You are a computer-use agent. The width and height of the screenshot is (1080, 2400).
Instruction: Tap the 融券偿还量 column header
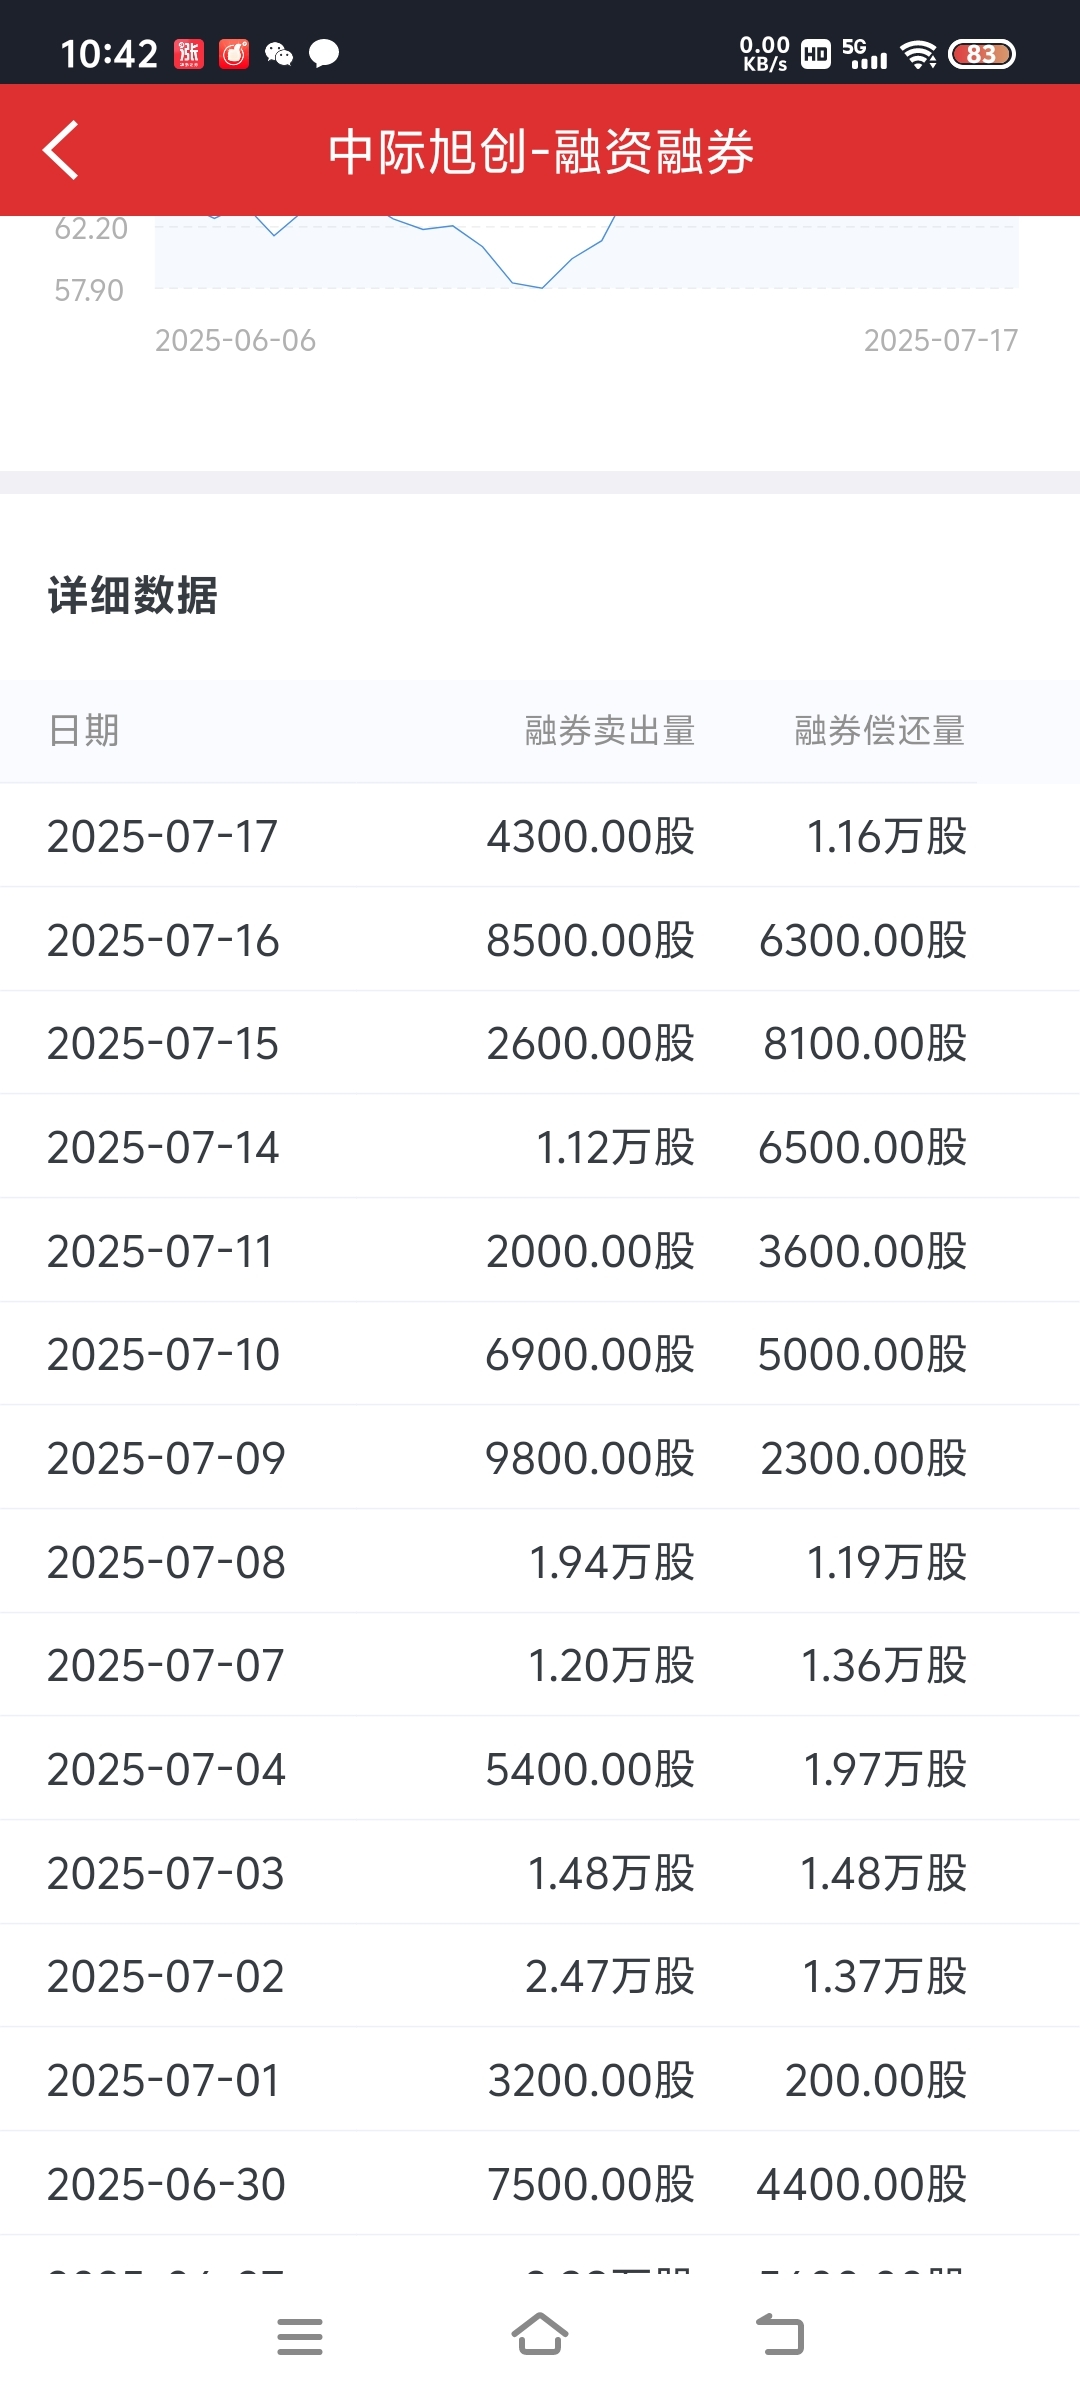(x=880, y=731)
